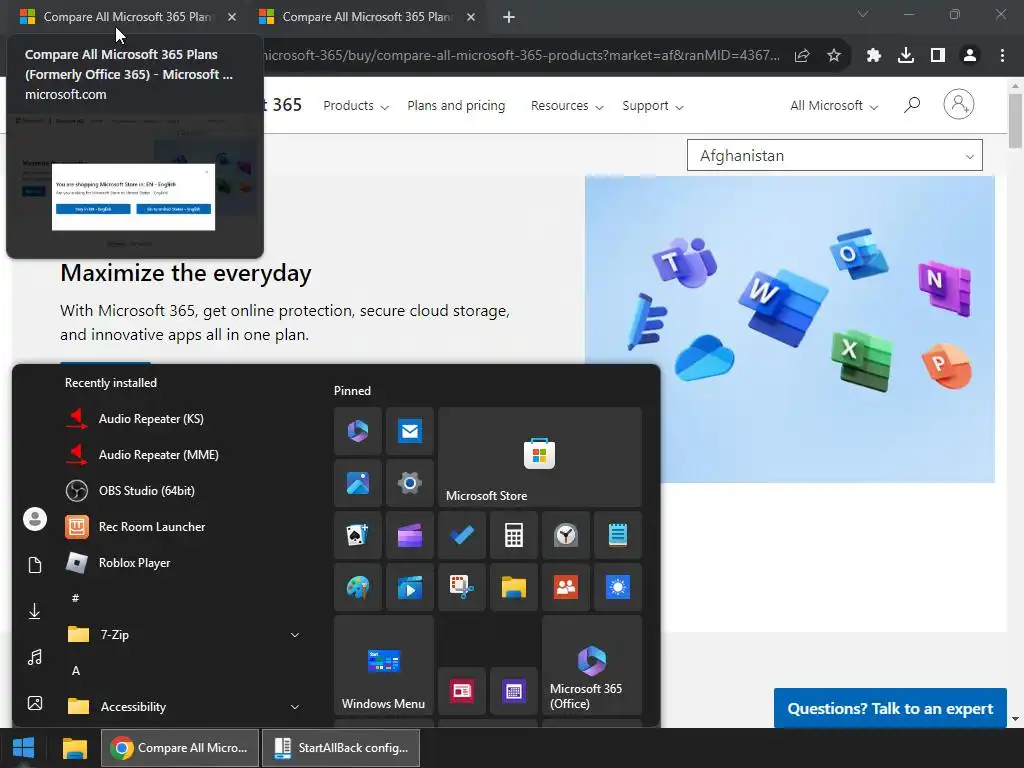Open the Calculator tile
Image resolution: width=1024 pixels, height=768 pixels.
tap(514, 535)
